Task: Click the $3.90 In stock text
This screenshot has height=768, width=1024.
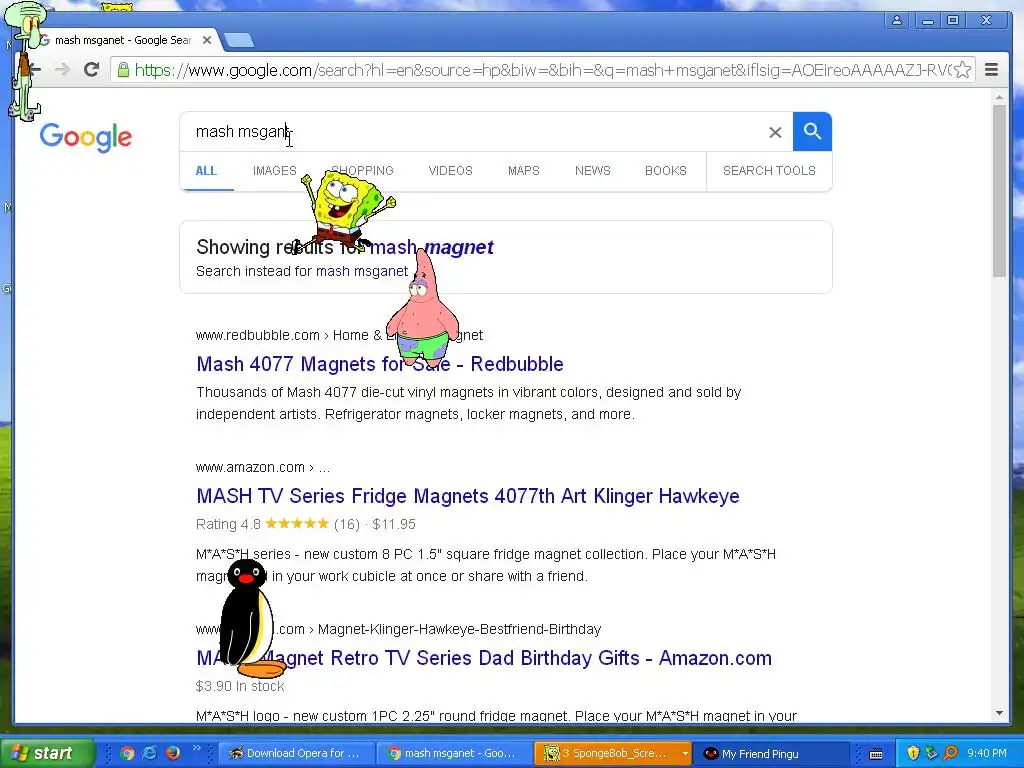Action: pyautogui.click(x=240, y=686)
